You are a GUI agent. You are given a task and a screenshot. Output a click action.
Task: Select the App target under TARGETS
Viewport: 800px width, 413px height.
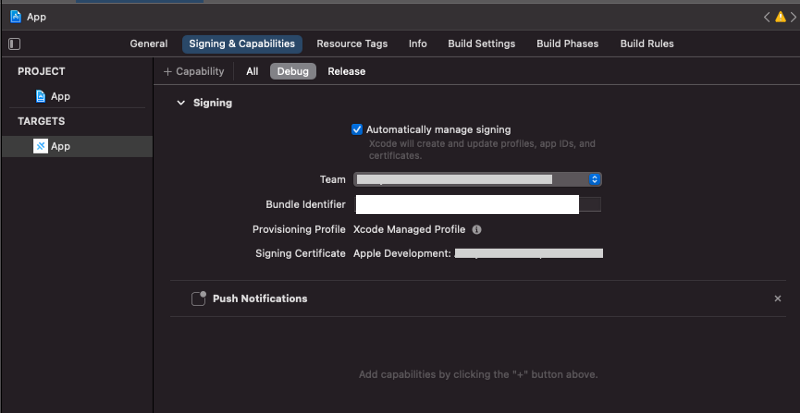click(78, 147)
